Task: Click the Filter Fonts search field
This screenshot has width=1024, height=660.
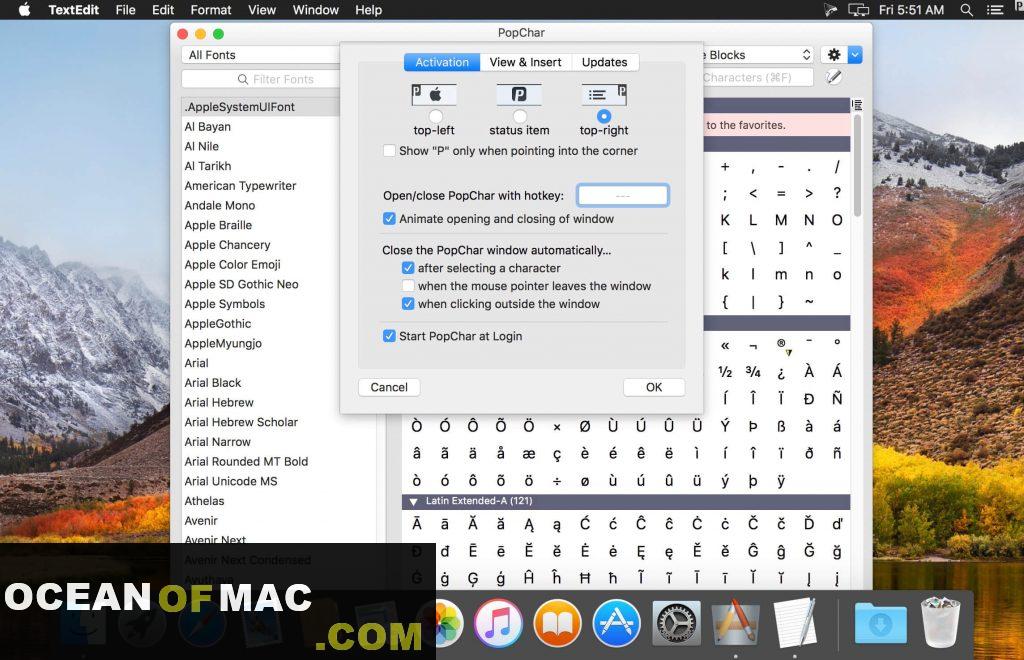Action: coord(261,79)
